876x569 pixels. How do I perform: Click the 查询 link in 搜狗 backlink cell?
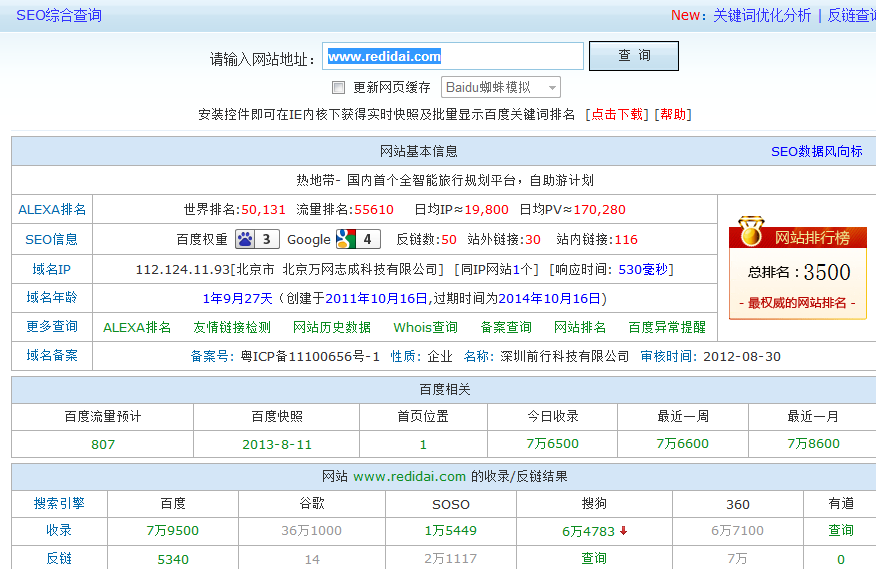594,558
